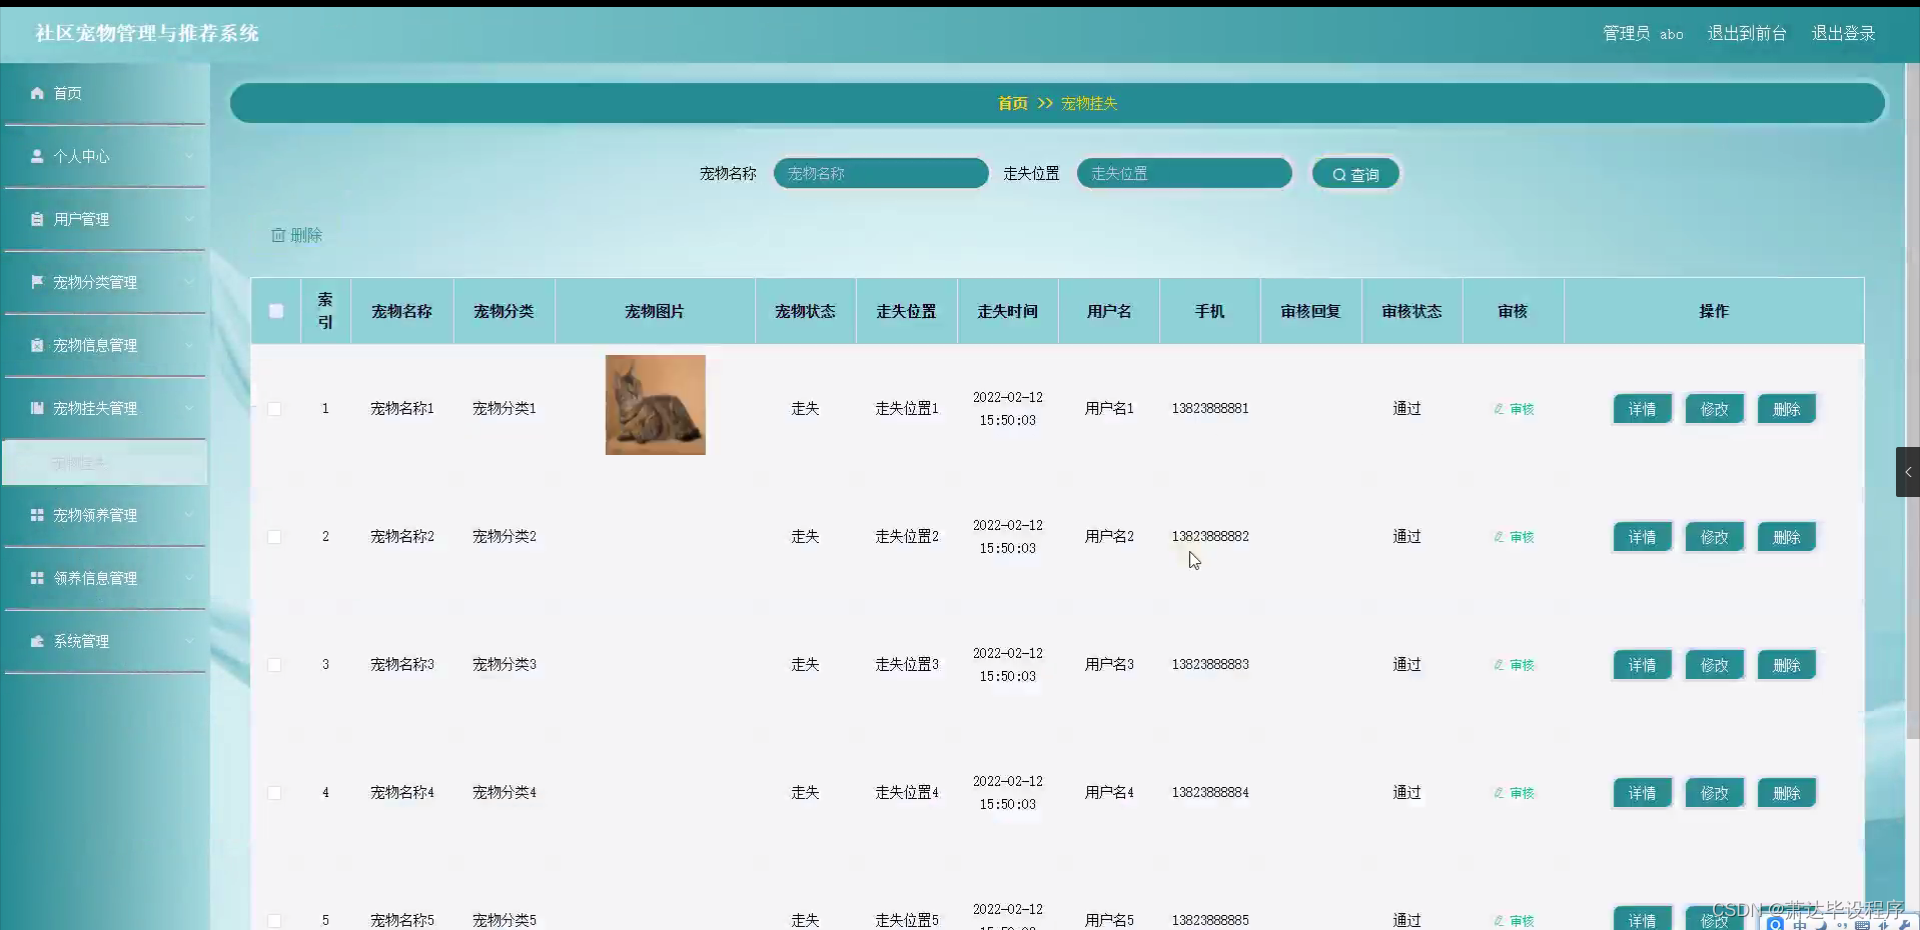Click the 查询 search button
The width and height of the screenshot is (1920, 930).
point(1355,174)
